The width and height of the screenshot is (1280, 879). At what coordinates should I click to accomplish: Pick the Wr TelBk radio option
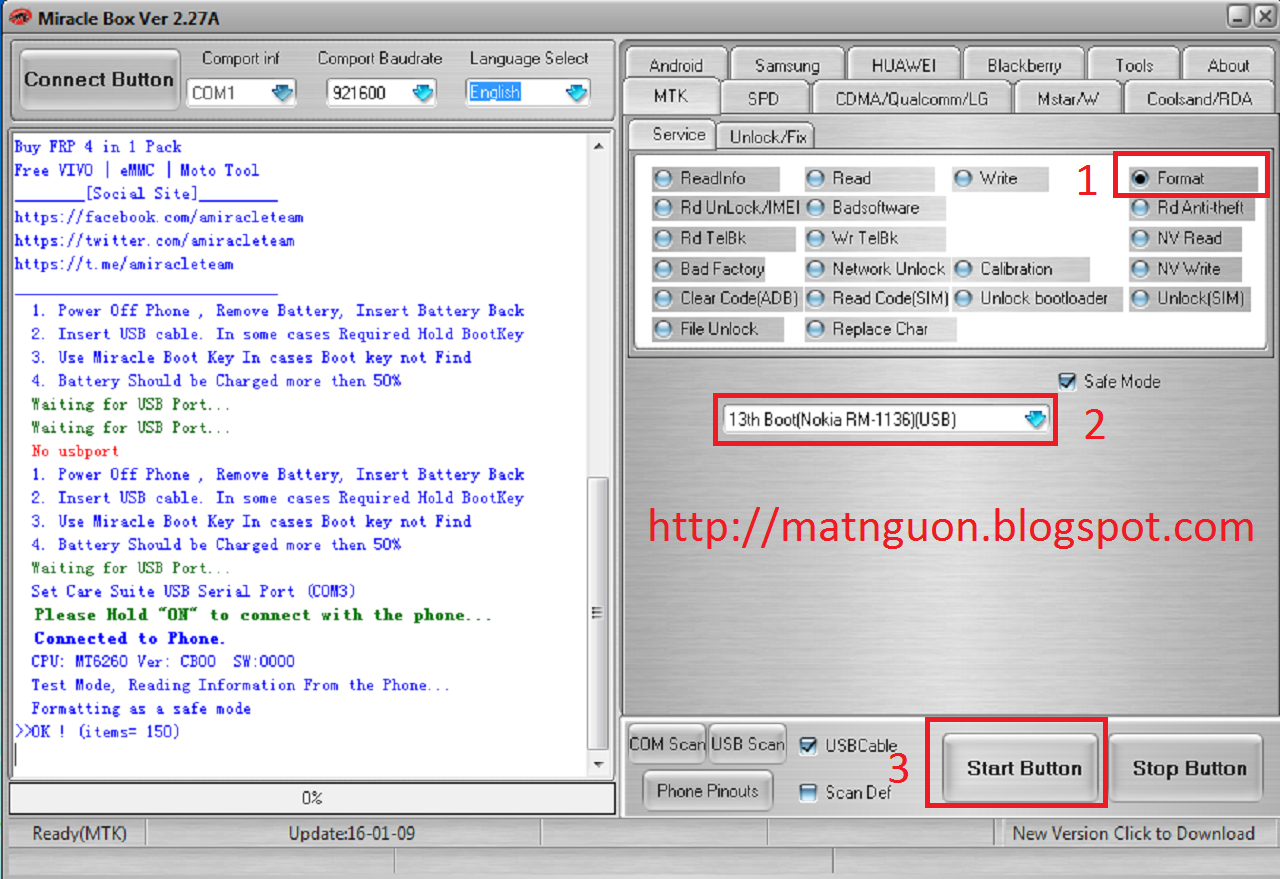874,238
